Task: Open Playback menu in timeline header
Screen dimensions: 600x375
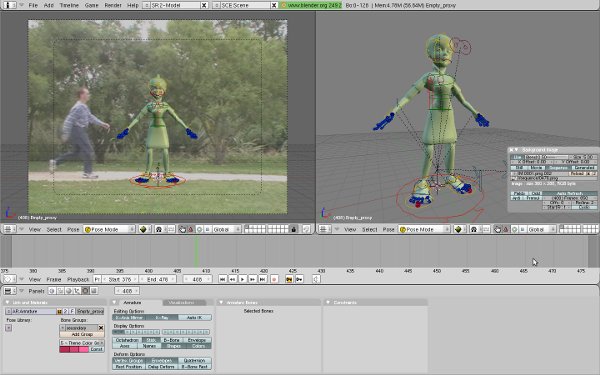Action: click(78, 280)
